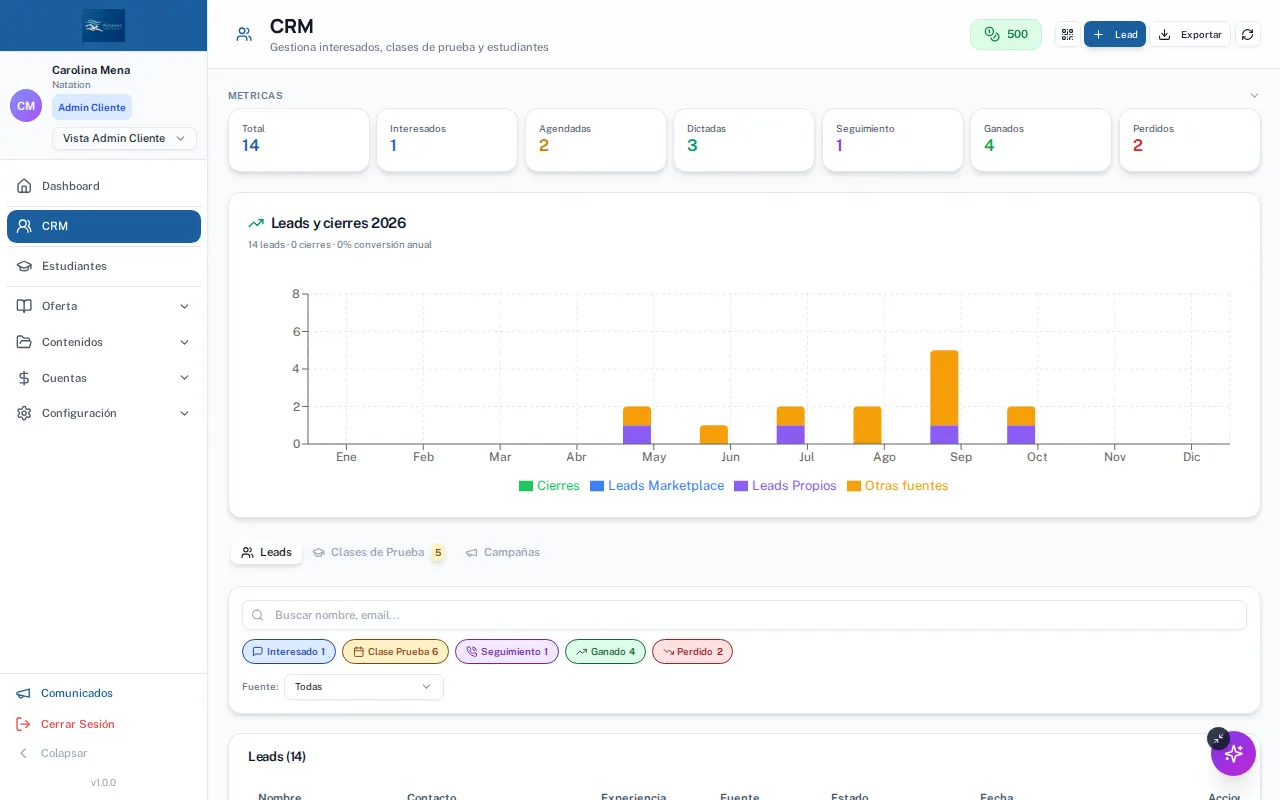The image size is (1280, 800).
Task: Select CRM in the sidebar
Action: [104, 226]
